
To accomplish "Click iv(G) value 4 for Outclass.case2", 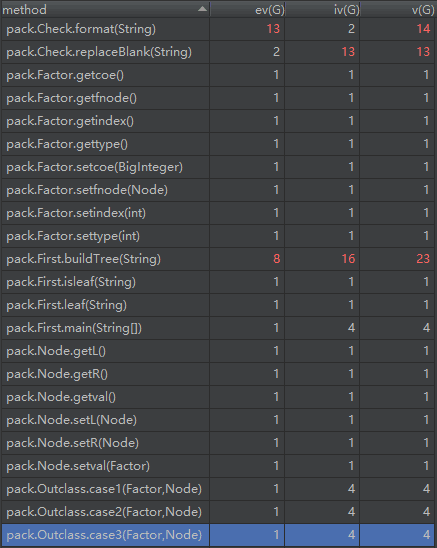I will pos(351,512).
